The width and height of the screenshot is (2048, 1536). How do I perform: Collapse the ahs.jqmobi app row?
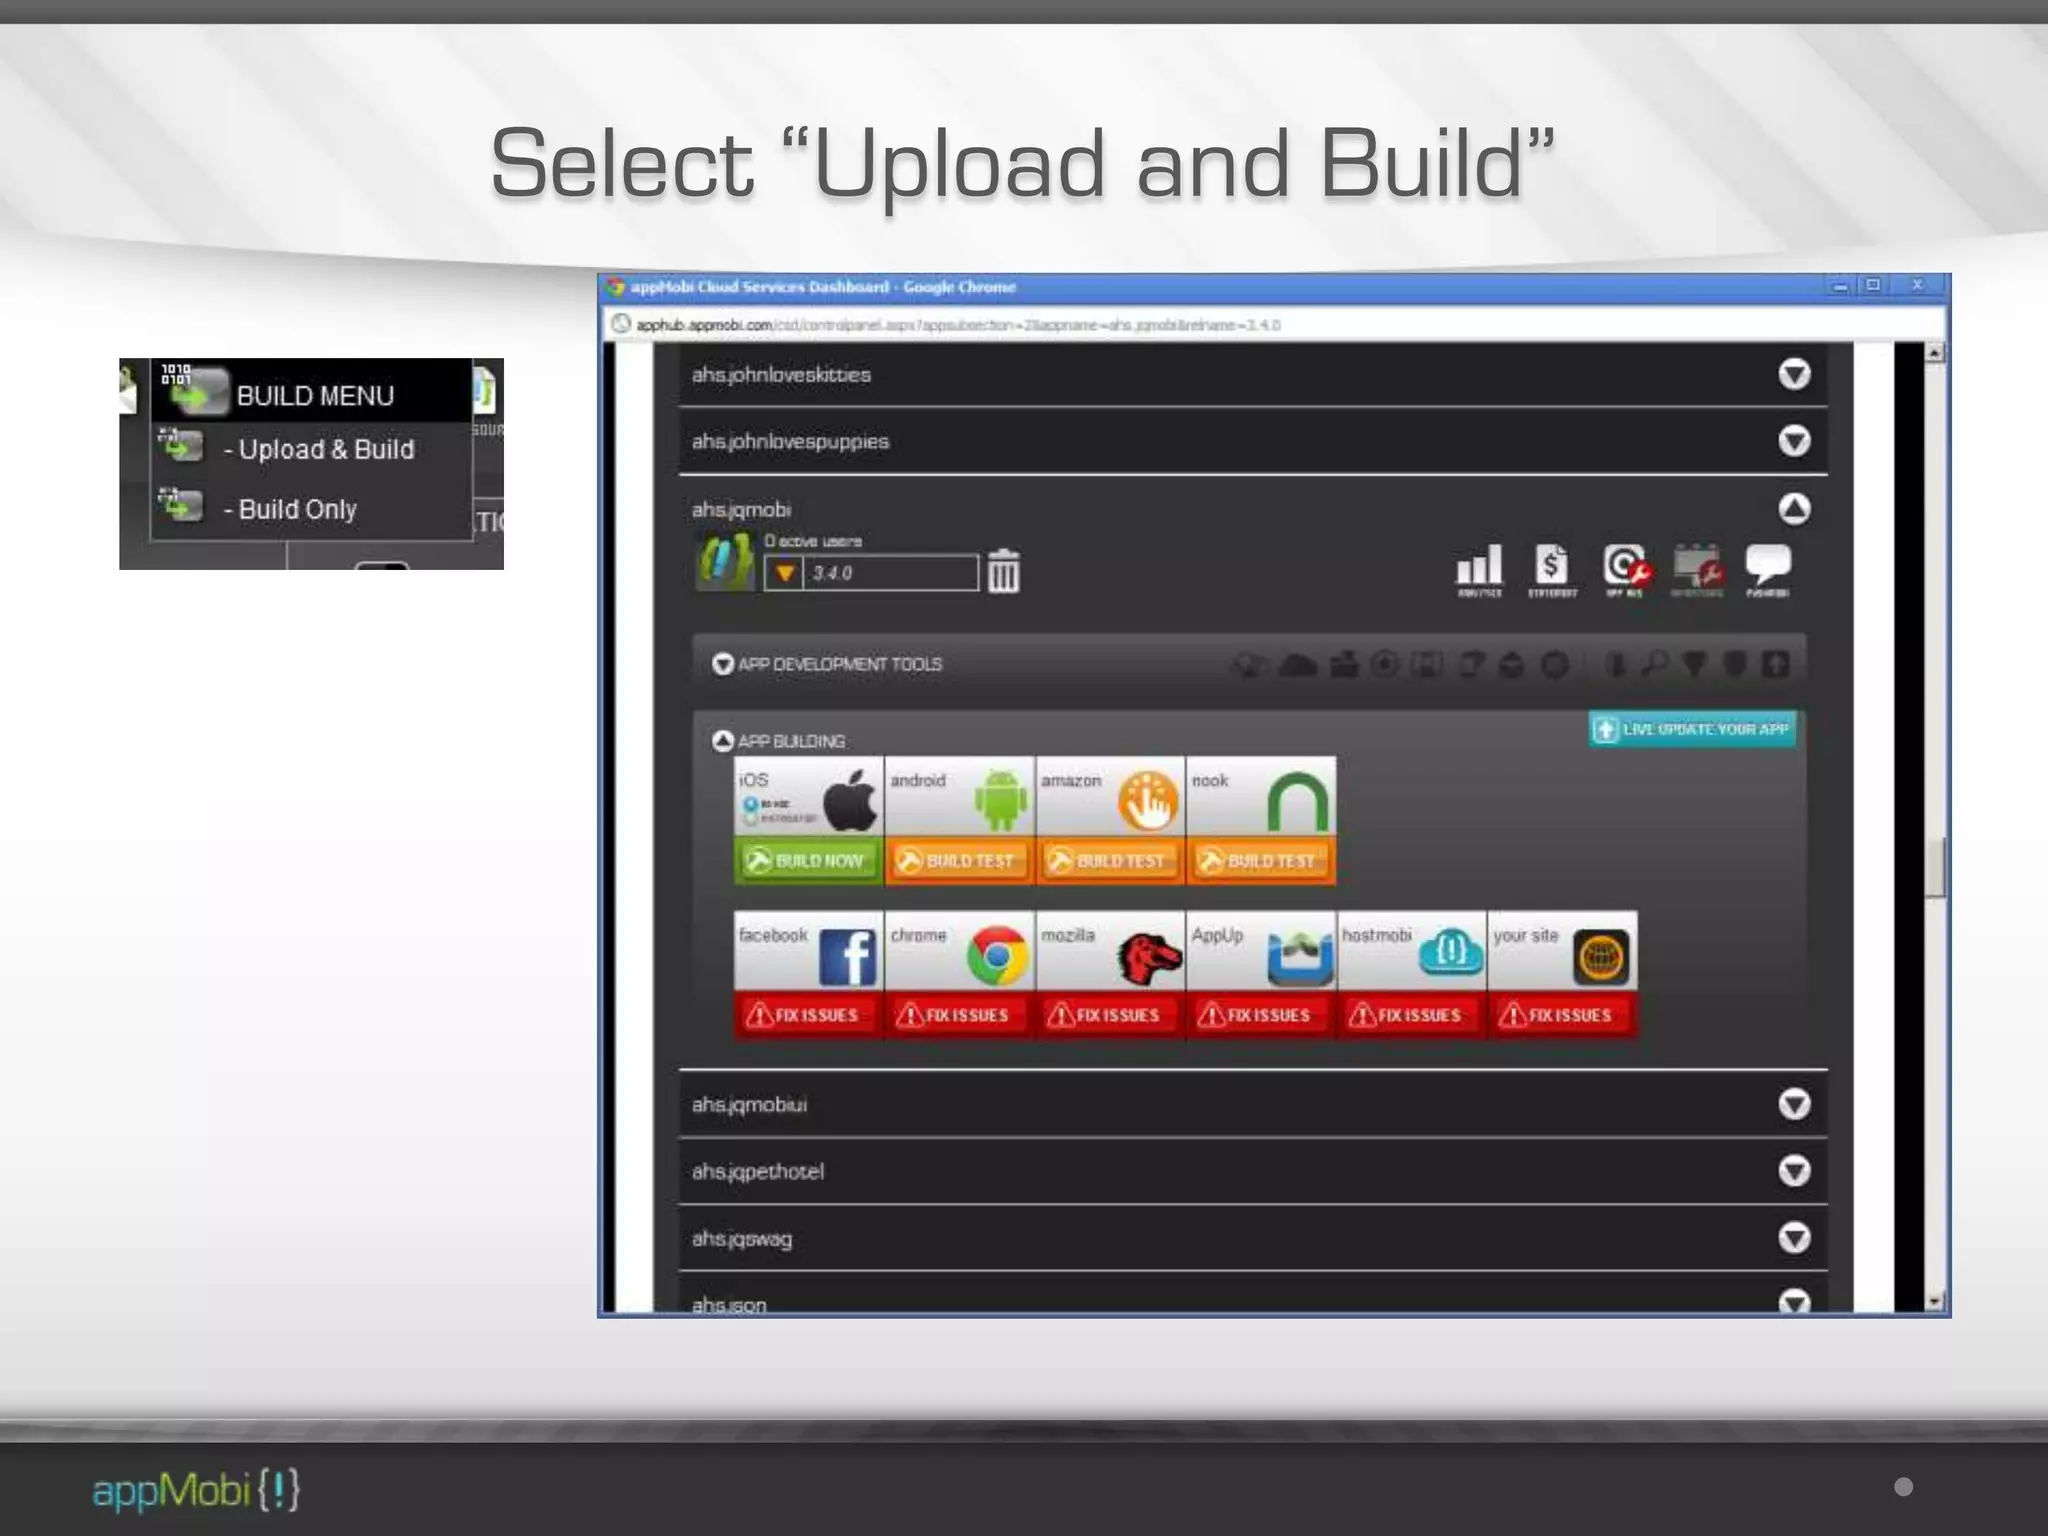tap(1794, 508)
